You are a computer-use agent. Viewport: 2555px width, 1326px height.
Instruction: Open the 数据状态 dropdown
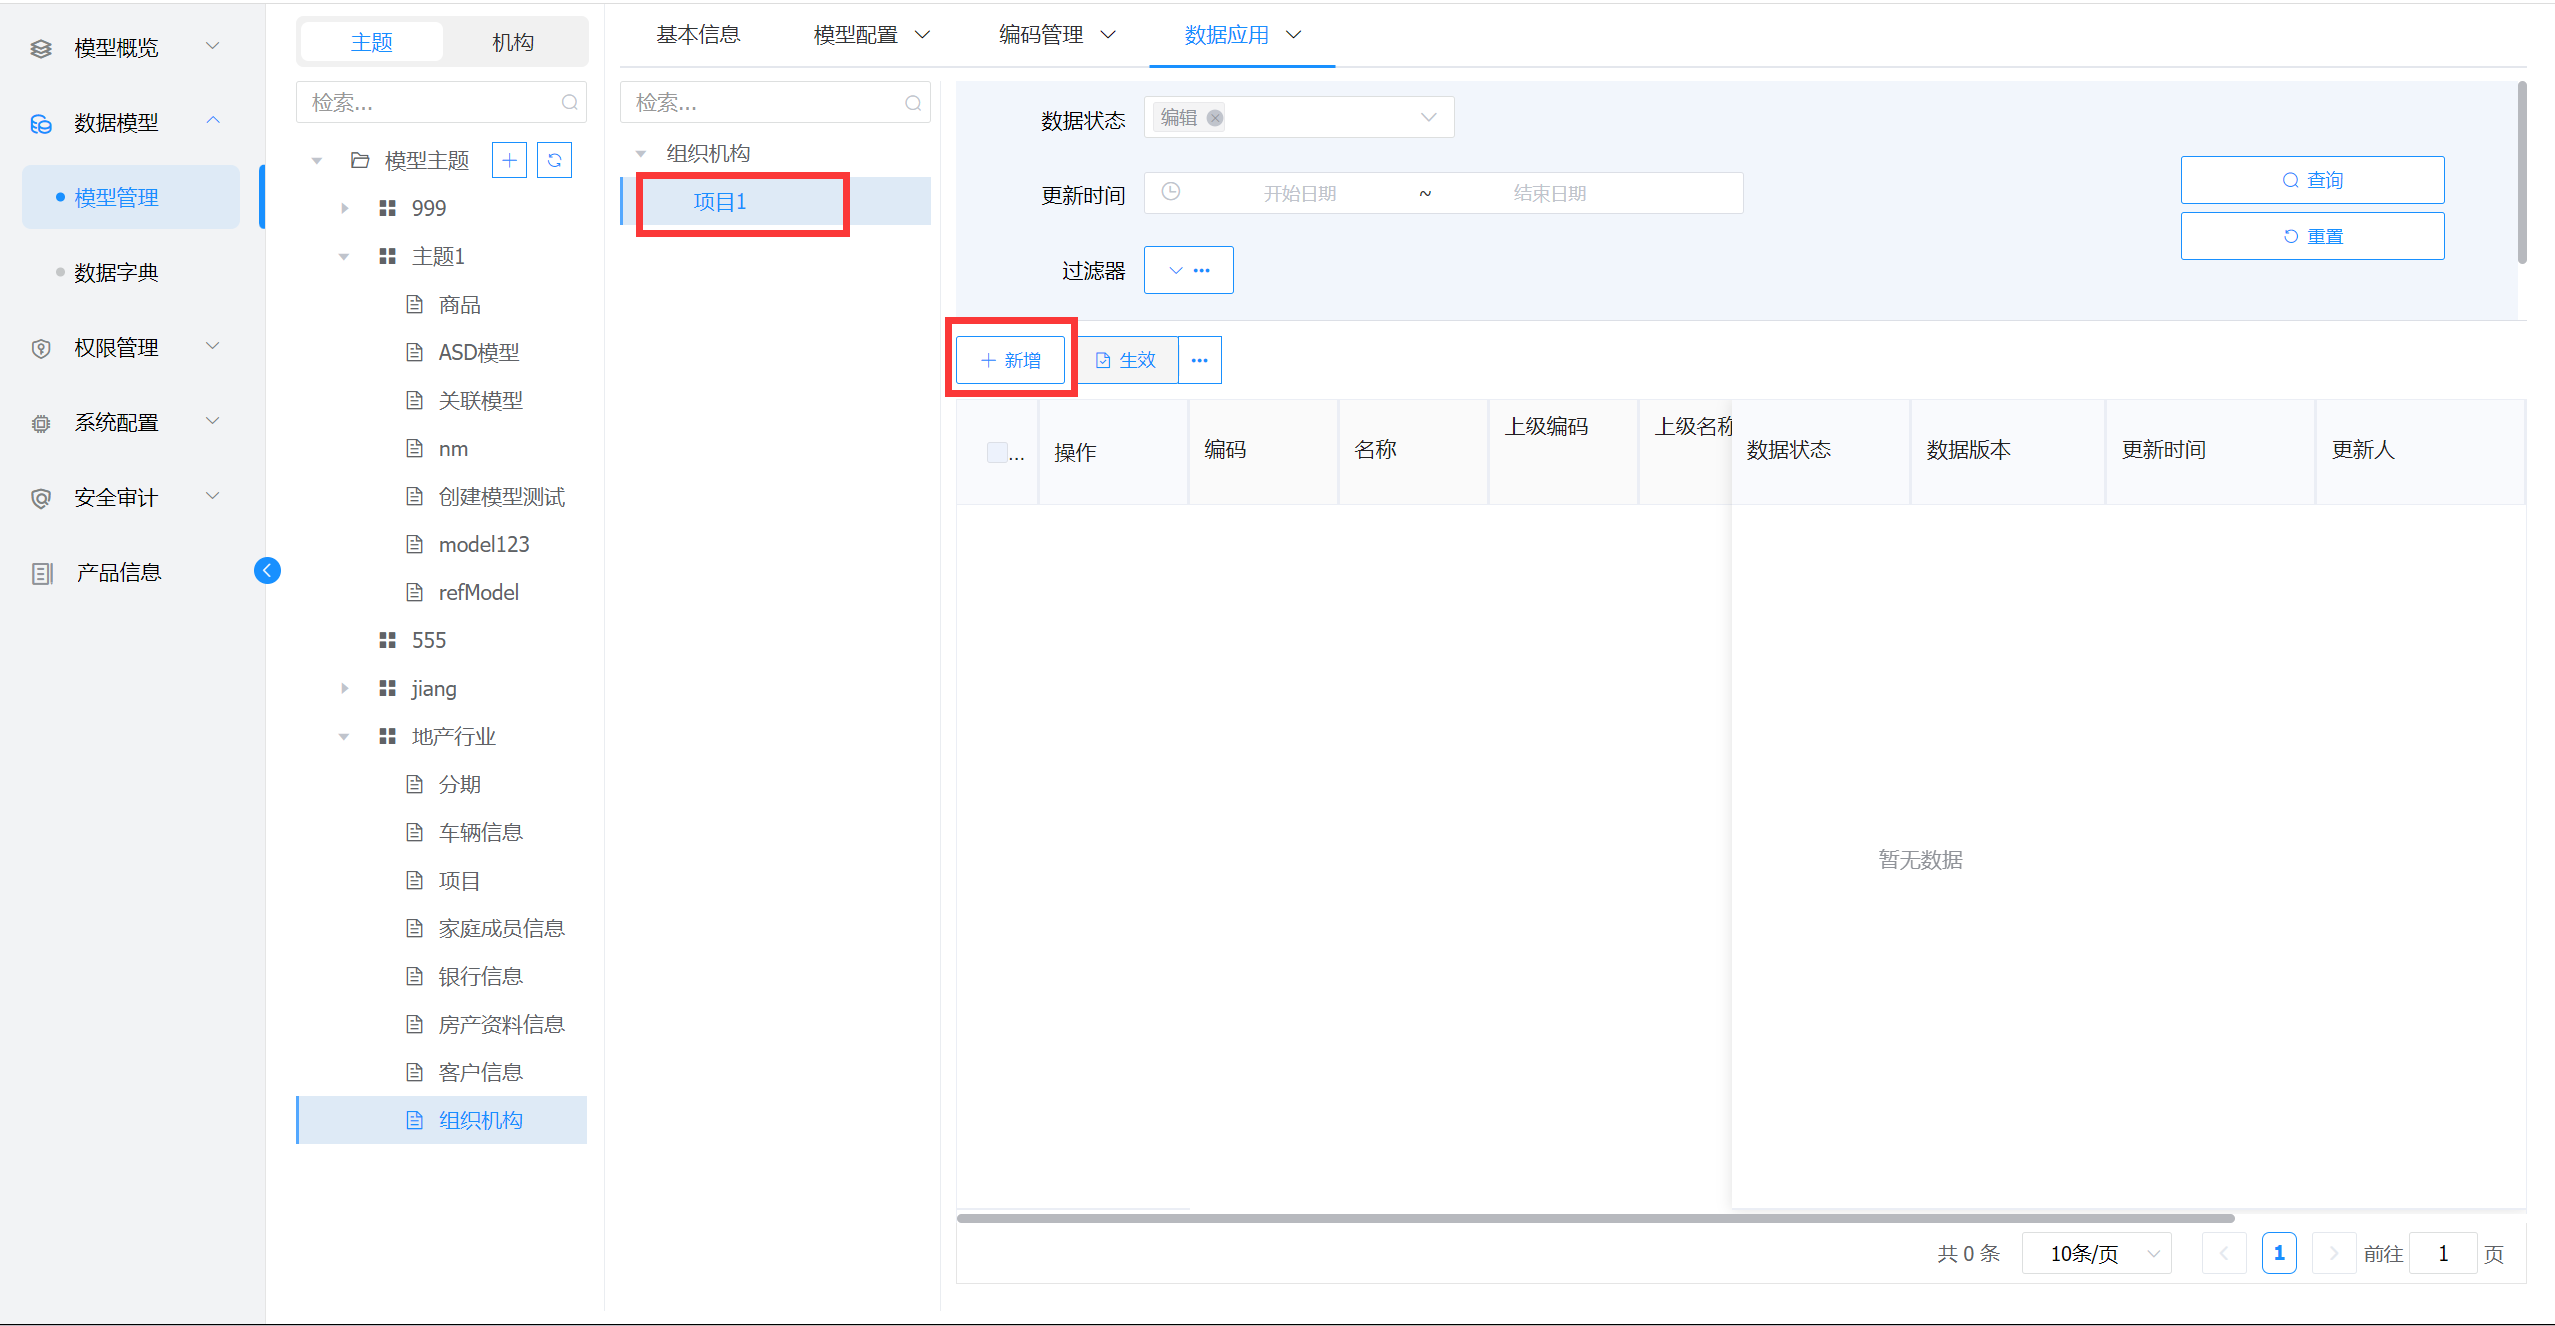[x=1298, y=117]
